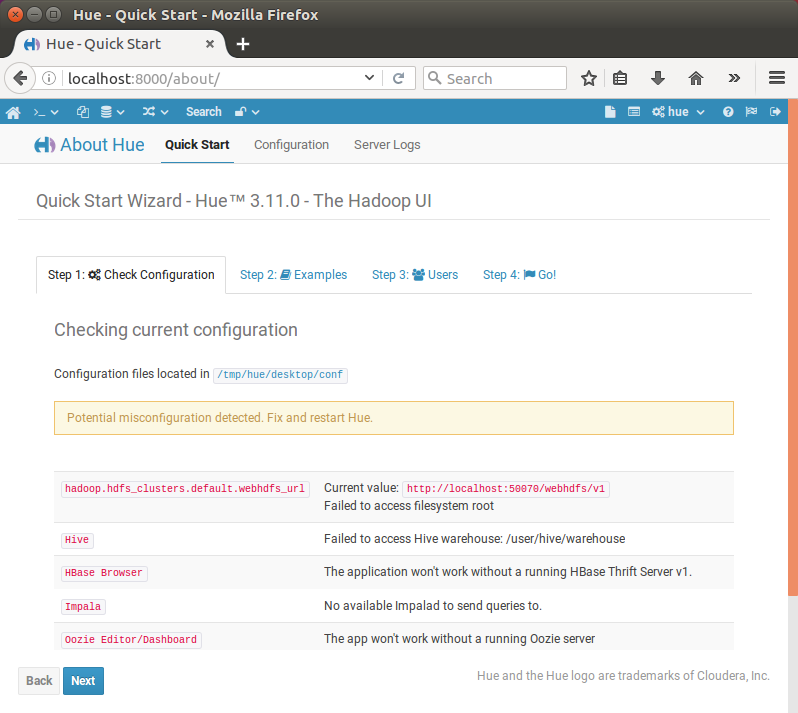This screenshot has height=713, width=798.
Task: Click the Hive configuration label
Action: point(77,540)
